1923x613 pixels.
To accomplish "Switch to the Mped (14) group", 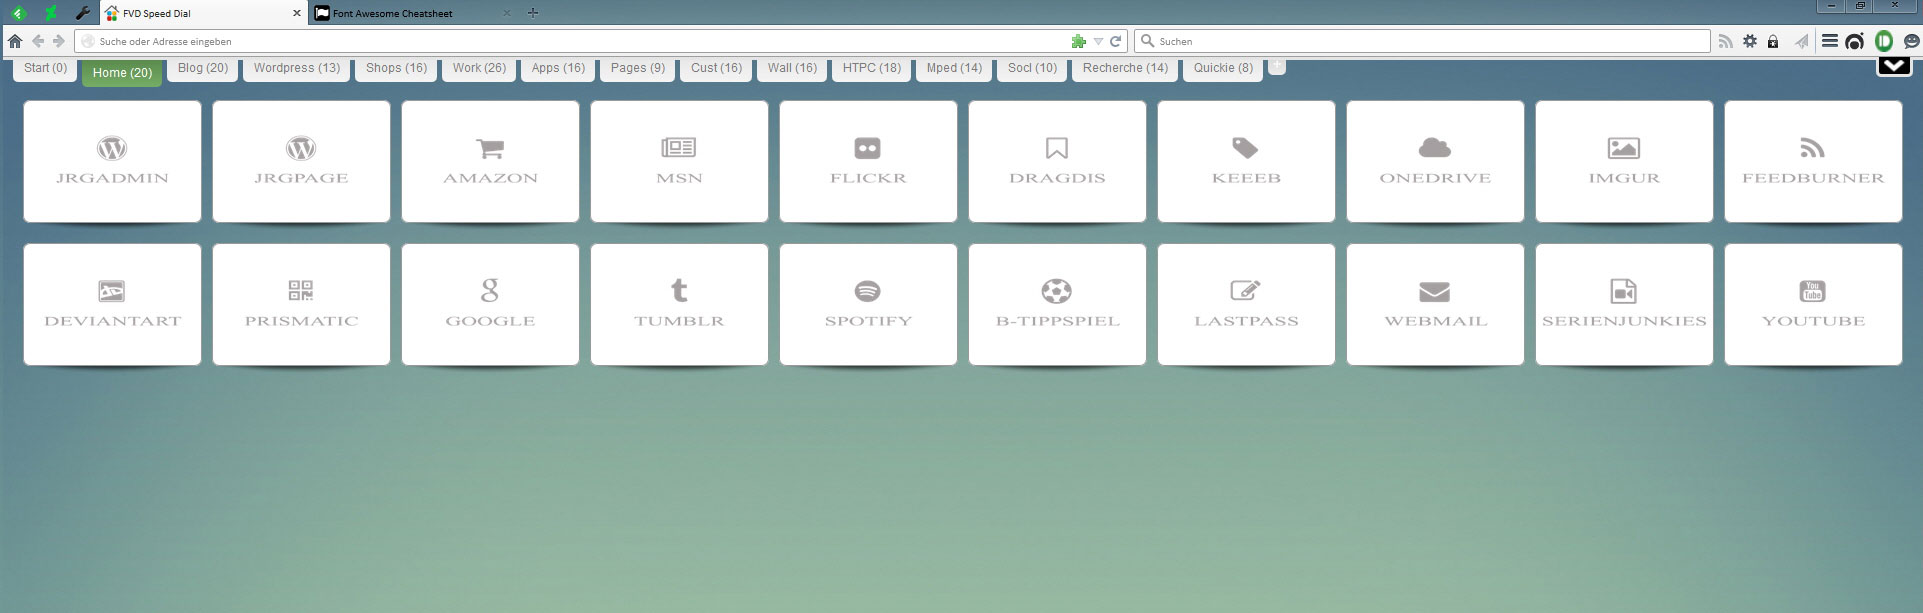I will pyautogui.click(x=954, y=68).
